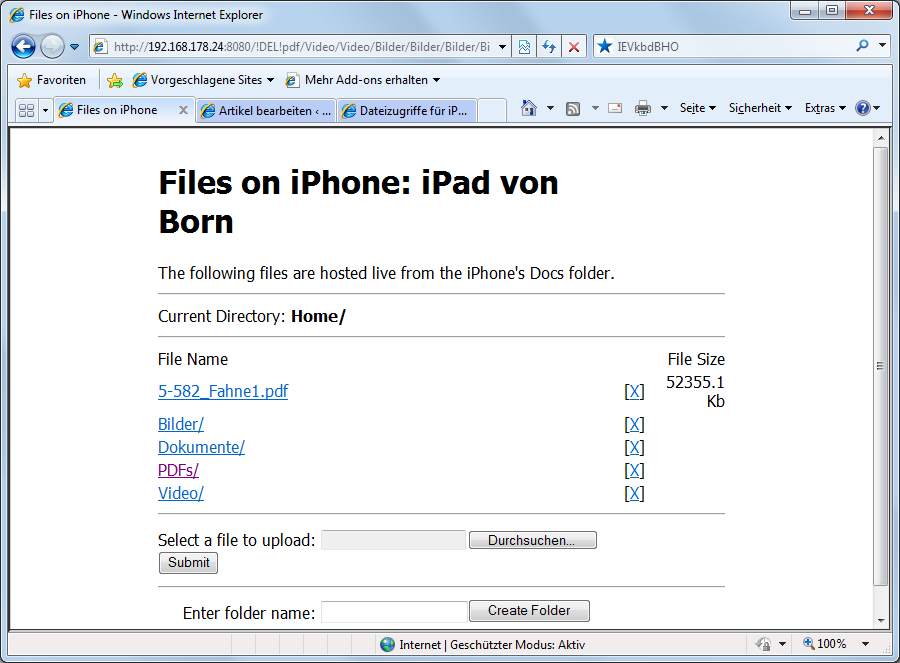Click the folder name input field
This screenshot has width=900, height=663.
pyautogui.click(x=394, y=612)
